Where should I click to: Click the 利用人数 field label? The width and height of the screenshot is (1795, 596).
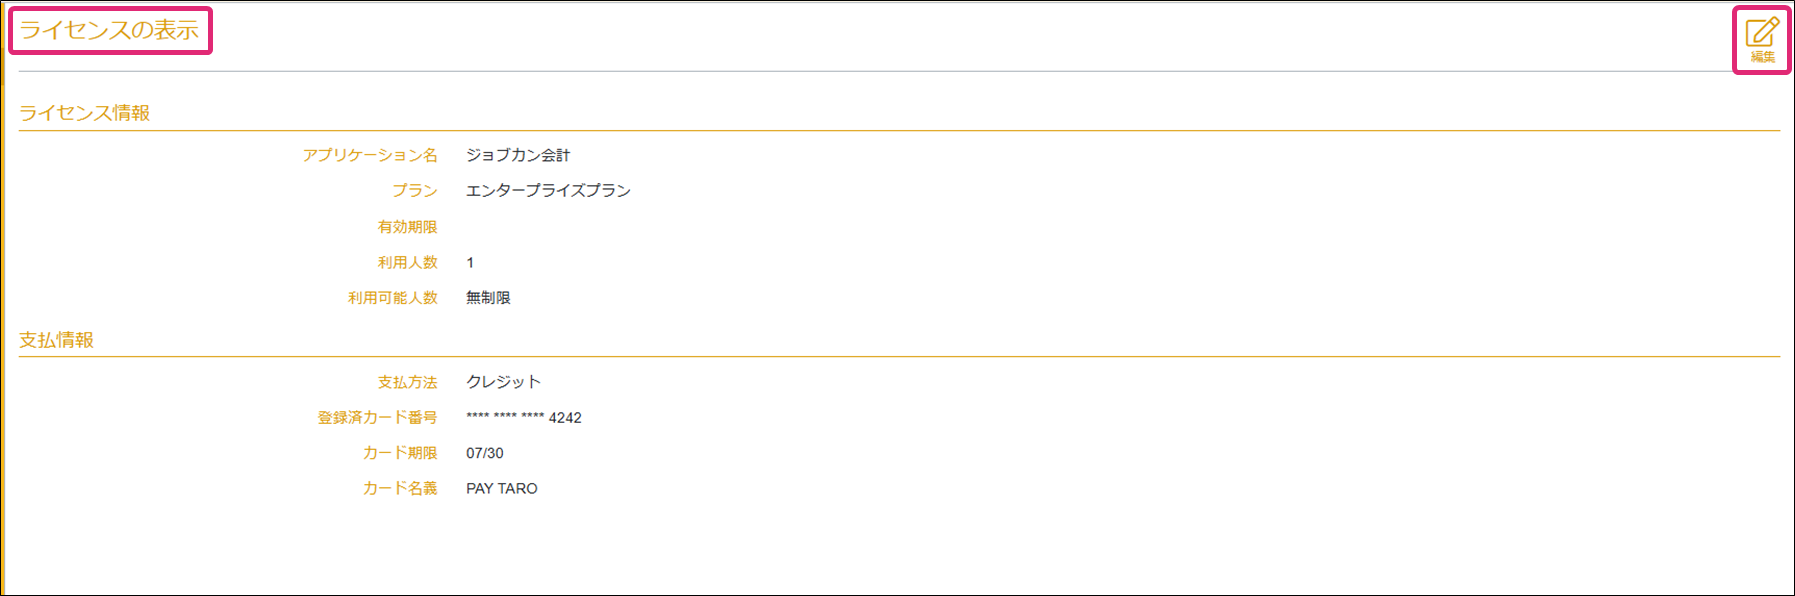407,262
